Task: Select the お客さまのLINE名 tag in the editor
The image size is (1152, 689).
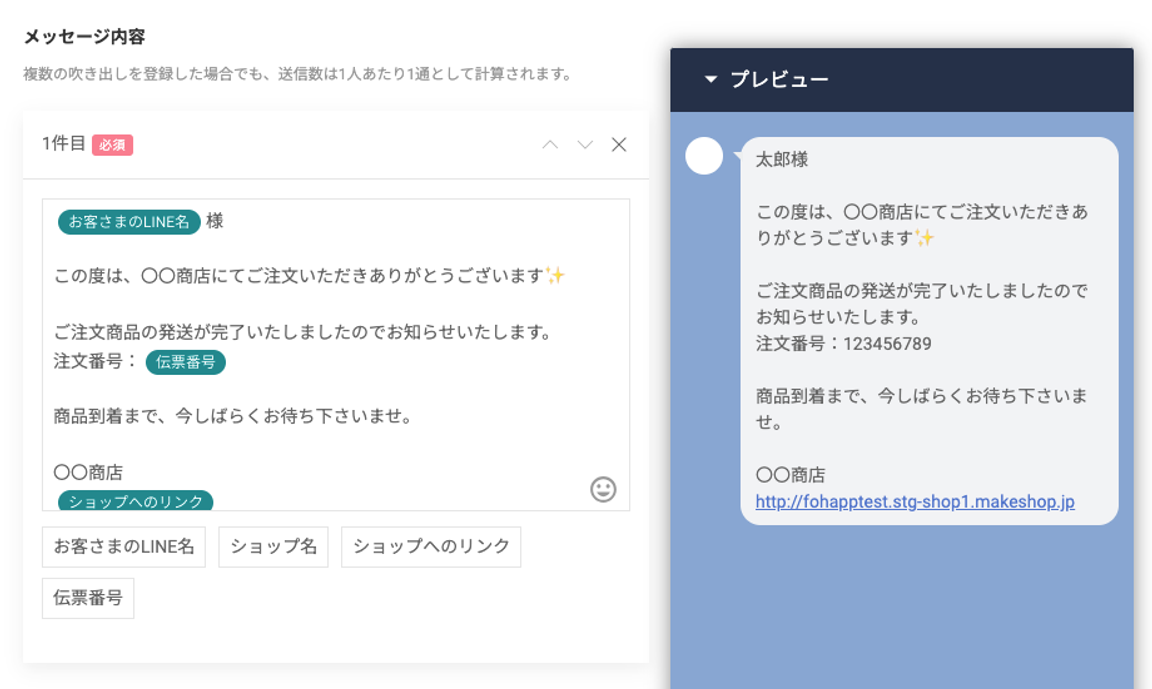Action: pos(129,222)
